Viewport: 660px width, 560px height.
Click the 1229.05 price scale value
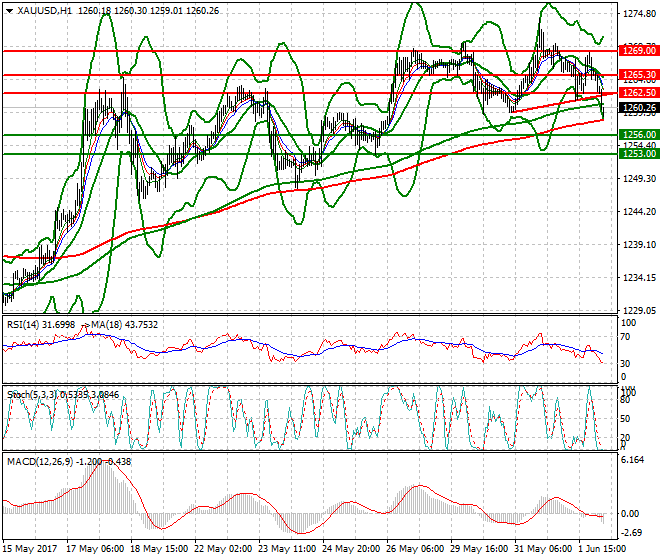coord(639,310)
